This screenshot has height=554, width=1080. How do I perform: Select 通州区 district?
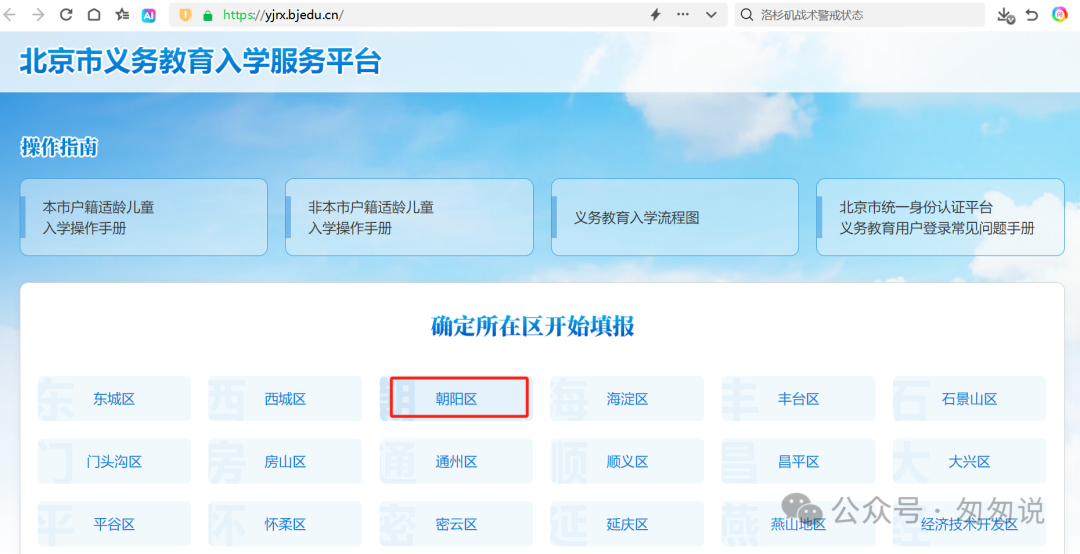point(456,461)
